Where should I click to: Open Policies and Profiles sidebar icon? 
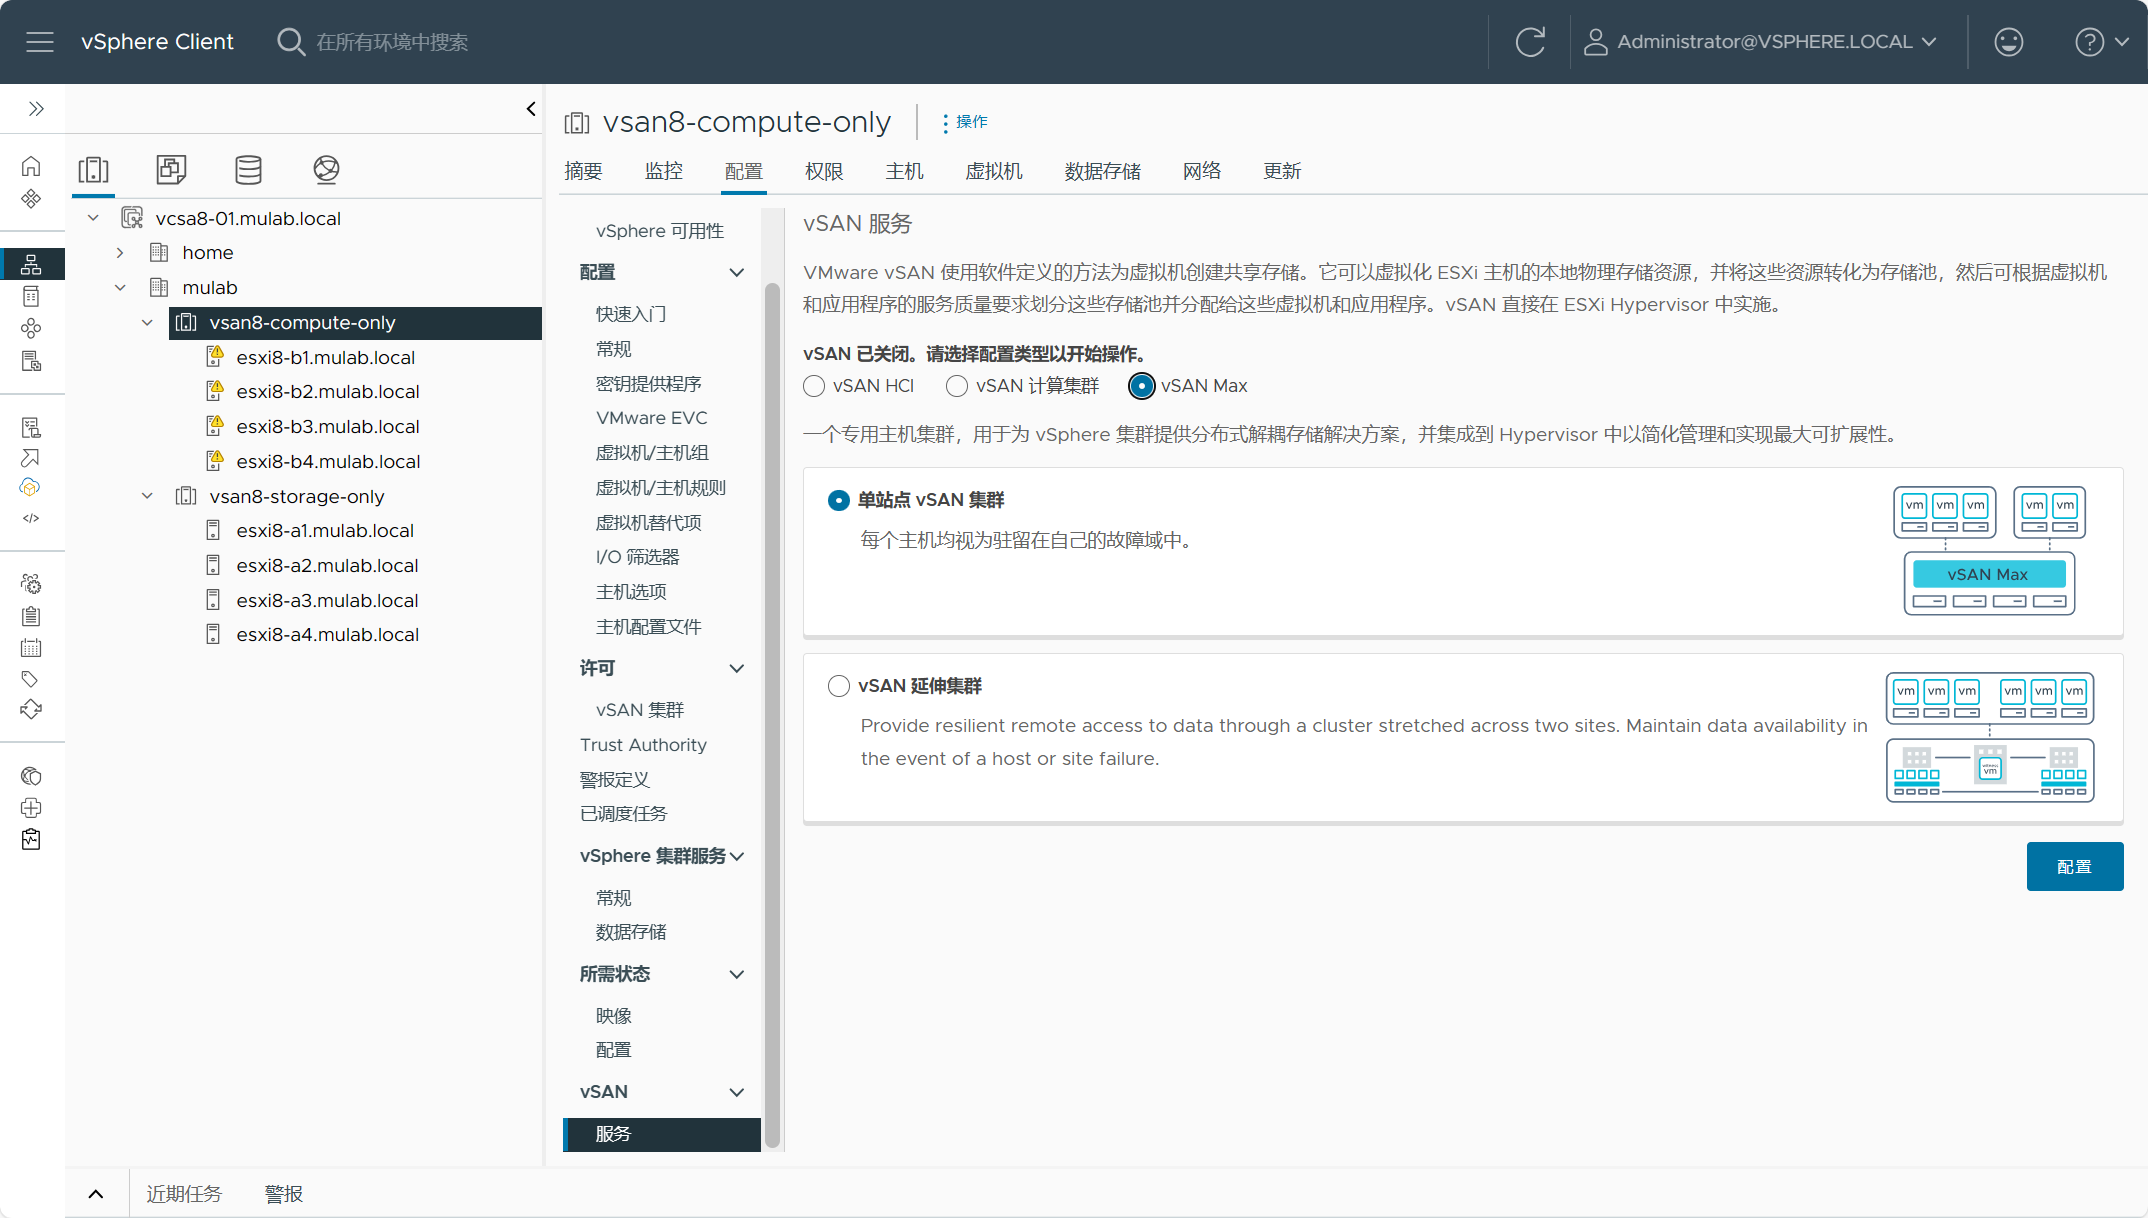31,428
